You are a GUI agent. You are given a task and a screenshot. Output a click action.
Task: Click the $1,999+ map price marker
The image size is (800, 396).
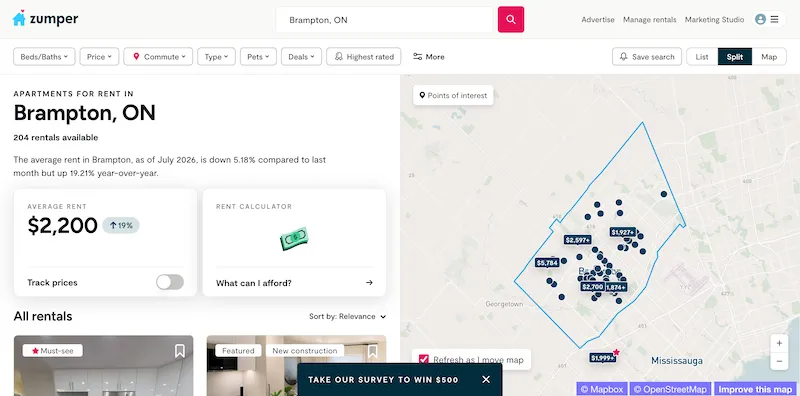tap(603, 358)
